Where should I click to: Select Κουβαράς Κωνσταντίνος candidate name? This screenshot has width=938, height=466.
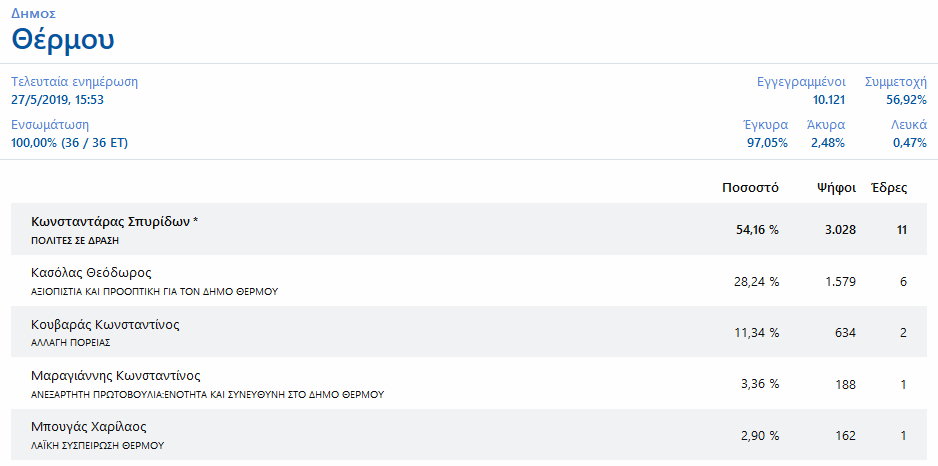[x=105, y=325]
